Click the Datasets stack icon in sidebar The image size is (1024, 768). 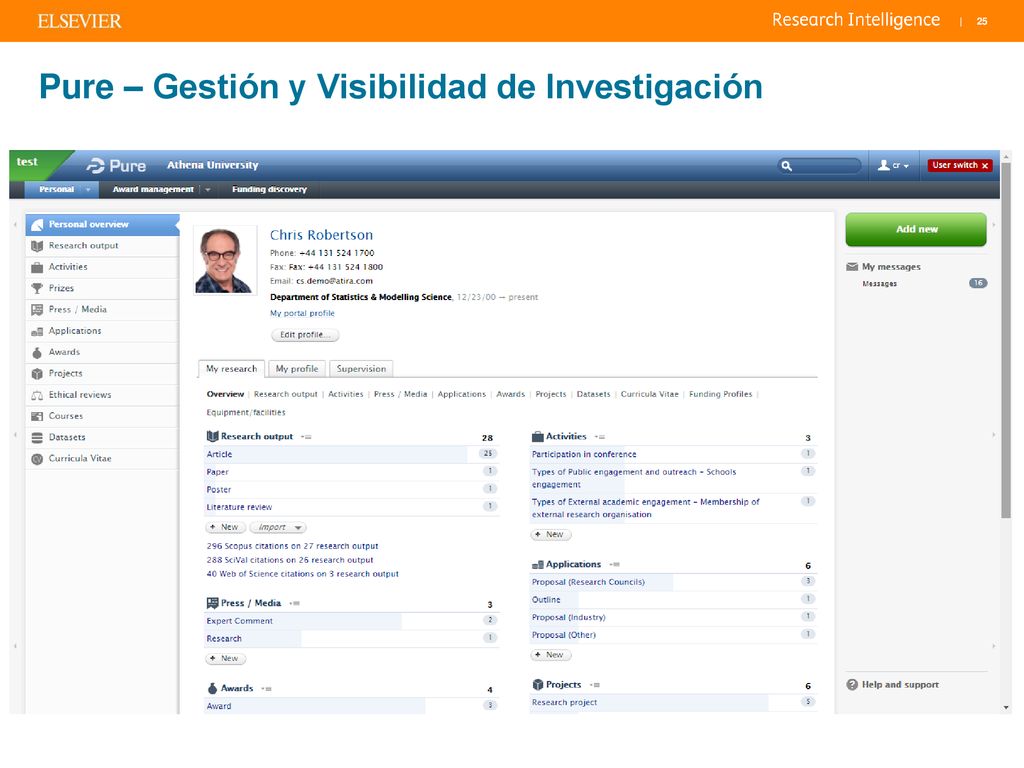click(37, 438)
